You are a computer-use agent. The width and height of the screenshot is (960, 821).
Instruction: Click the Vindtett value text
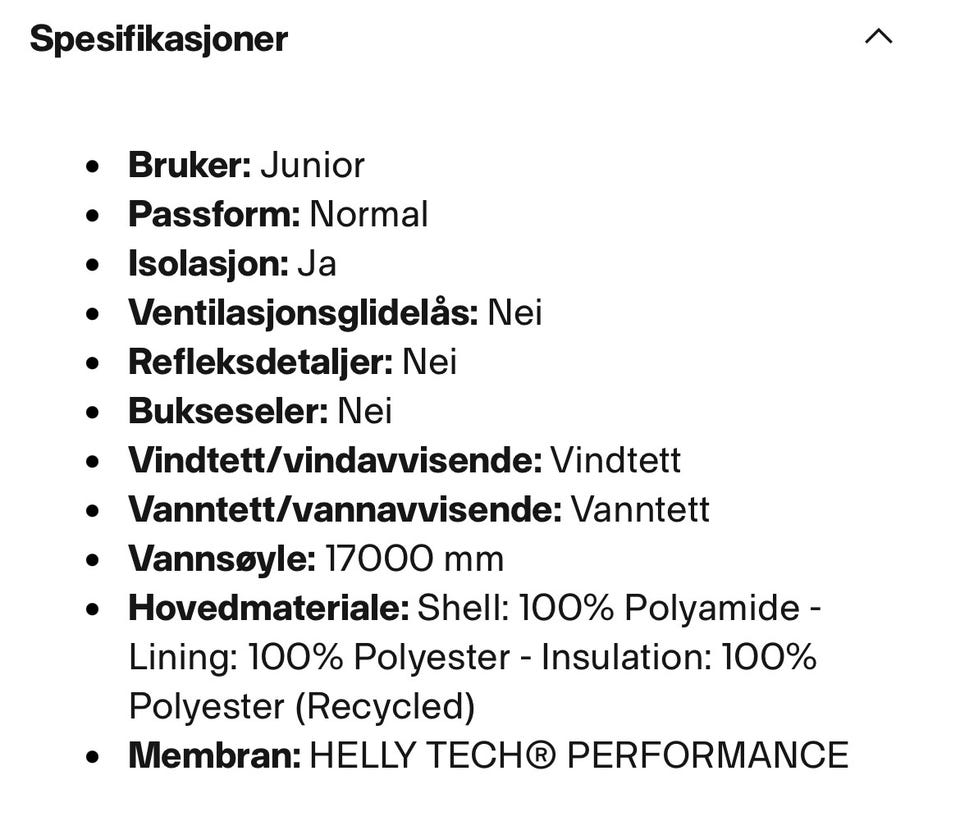(616, 460)
